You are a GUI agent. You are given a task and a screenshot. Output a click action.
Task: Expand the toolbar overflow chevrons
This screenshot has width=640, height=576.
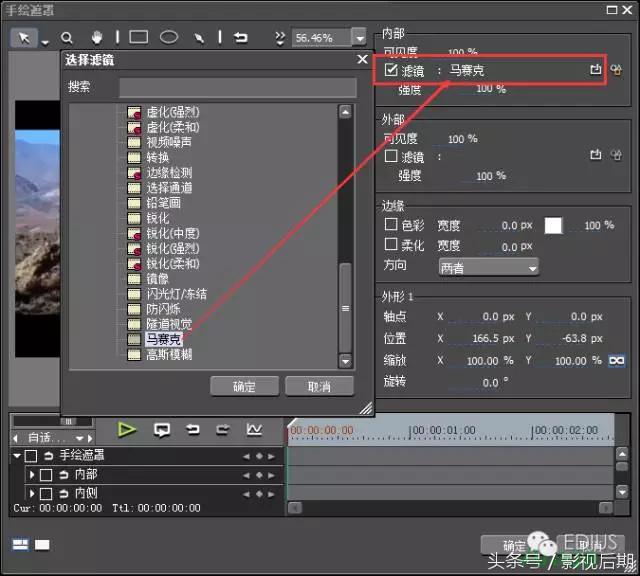280,38
